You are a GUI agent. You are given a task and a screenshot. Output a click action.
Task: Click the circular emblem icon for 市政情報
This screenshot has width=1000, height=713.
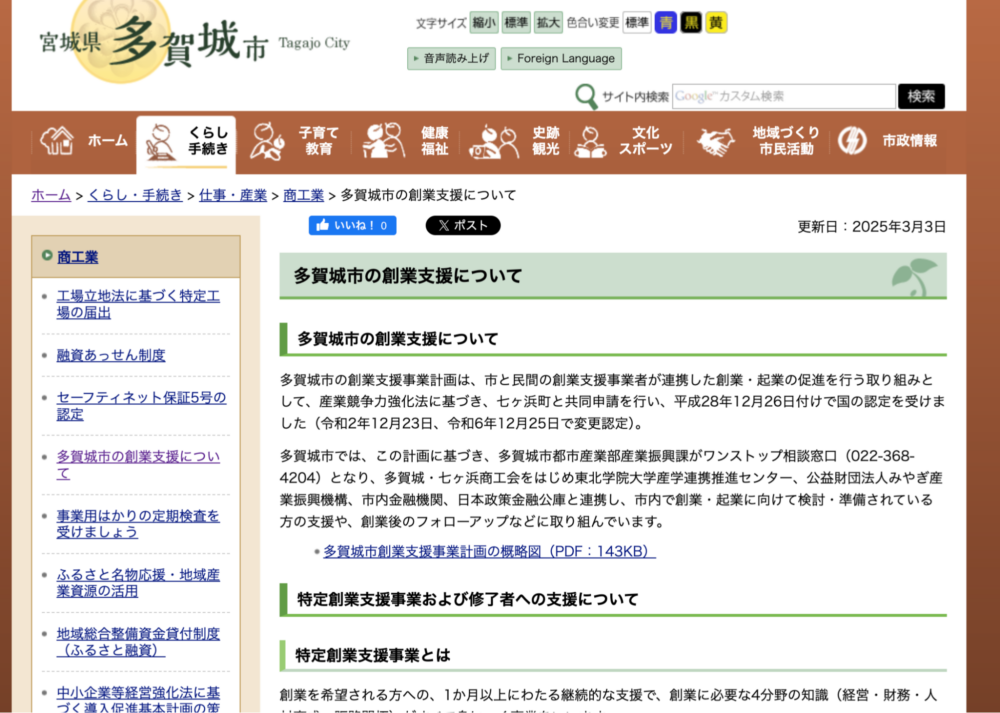852,141
